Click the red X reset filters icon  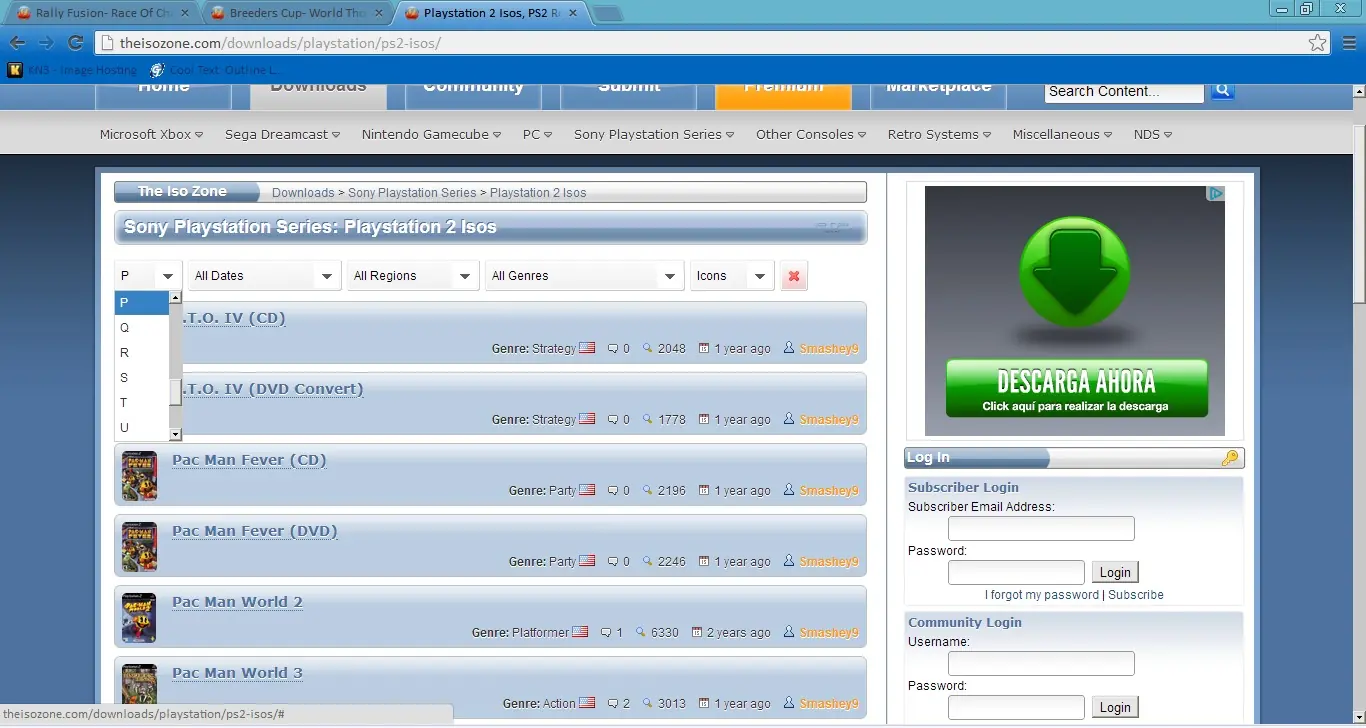(794, 276)
